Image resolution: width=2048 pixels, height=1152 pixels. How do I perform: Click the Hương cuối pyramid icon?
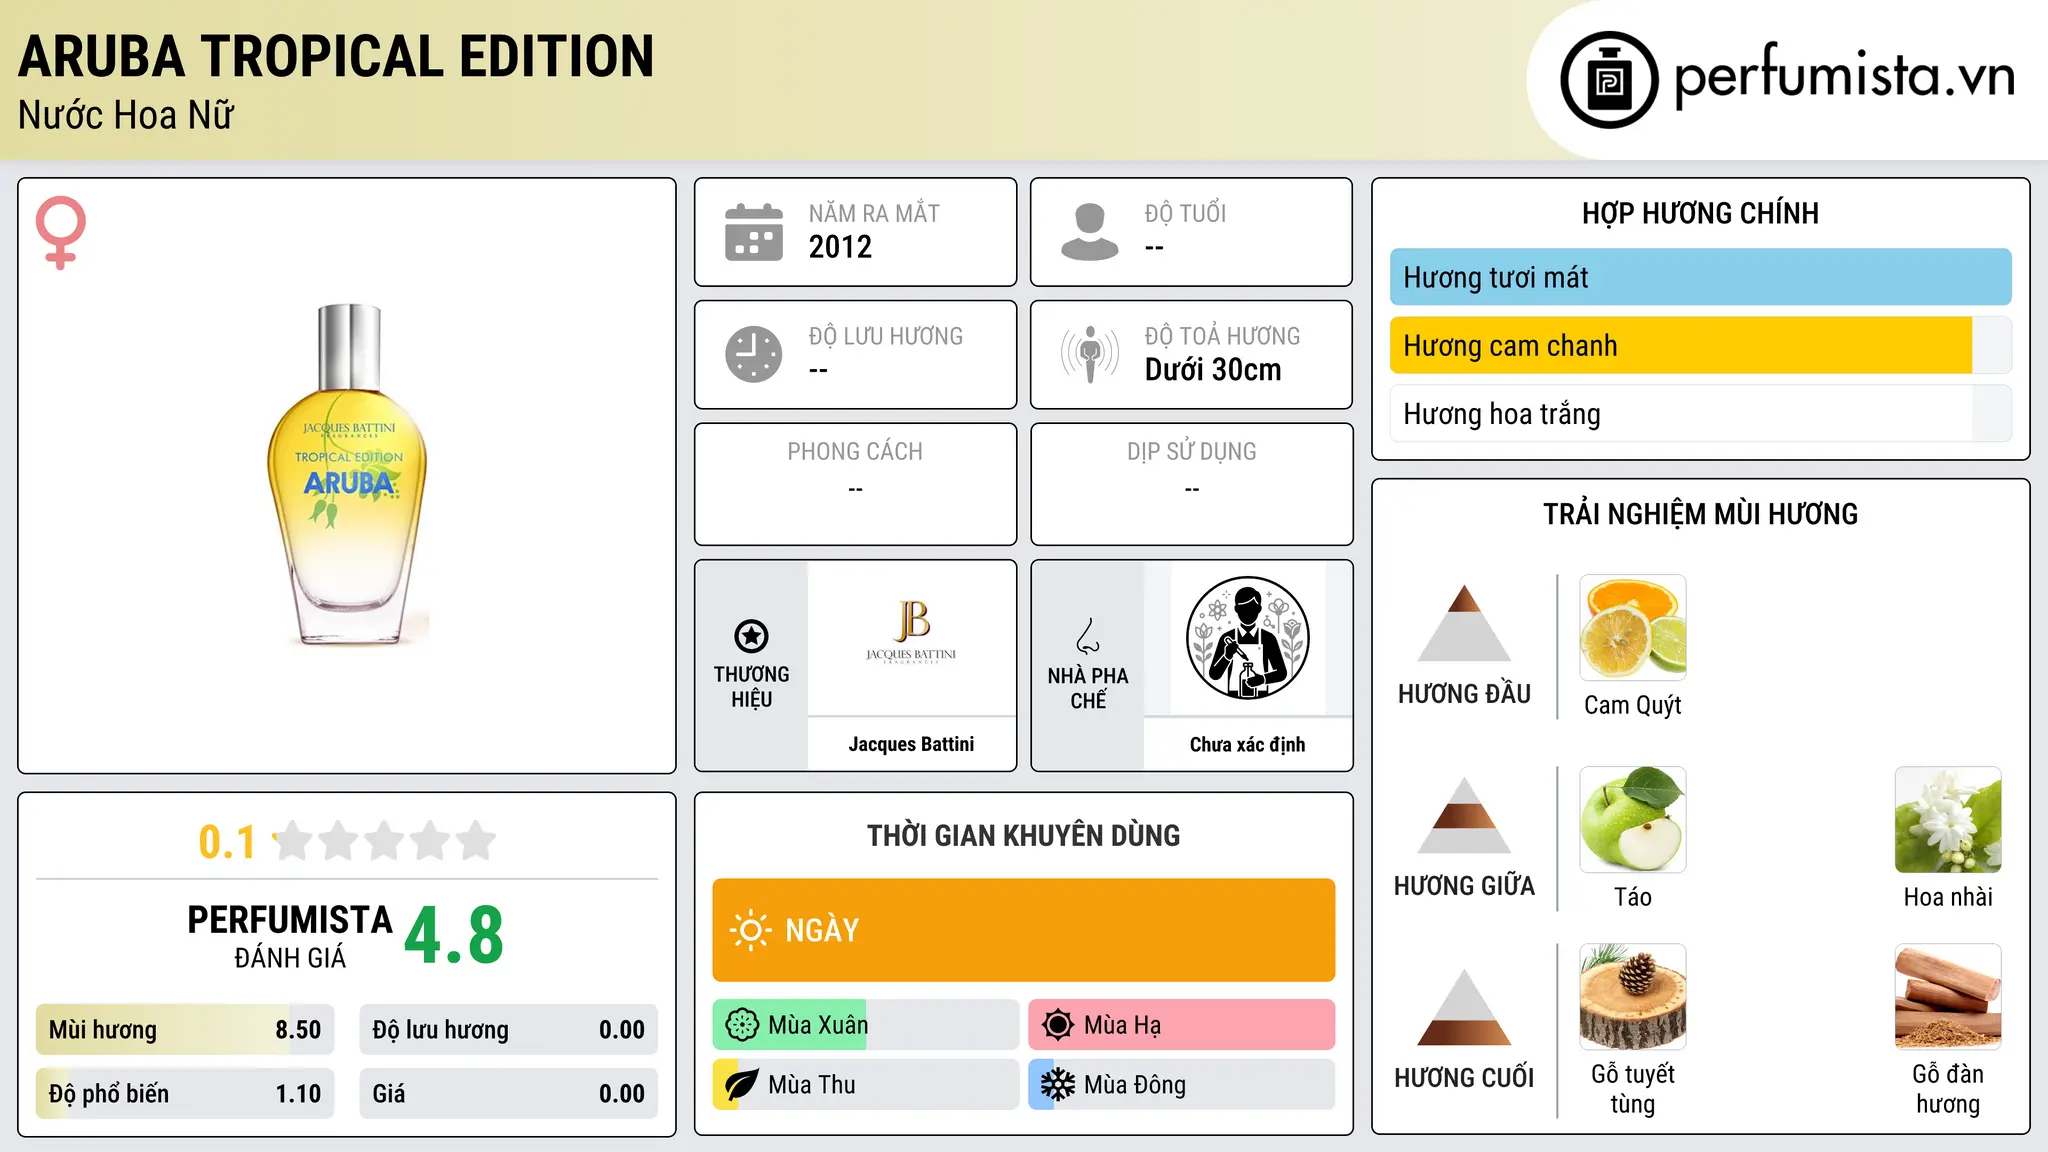click(1464, 1007)
